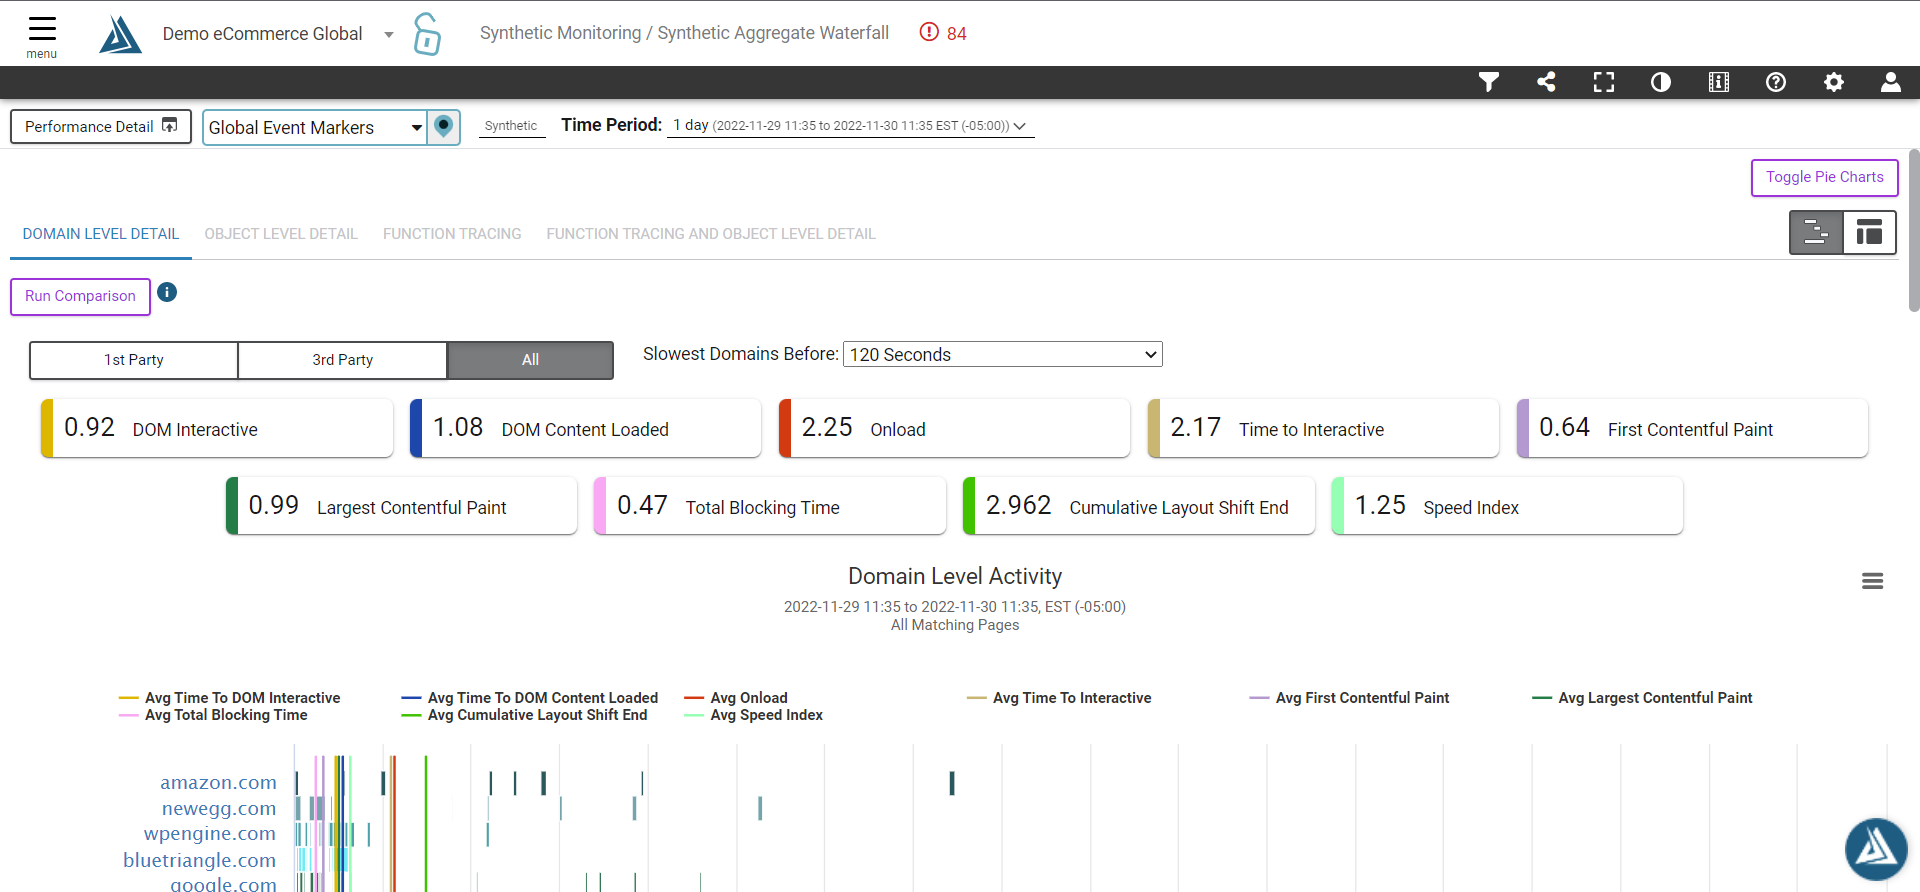This screenshot has width=1920, height=892.
Task: Filter by 3rd Party domains
Action: point(343,360)
